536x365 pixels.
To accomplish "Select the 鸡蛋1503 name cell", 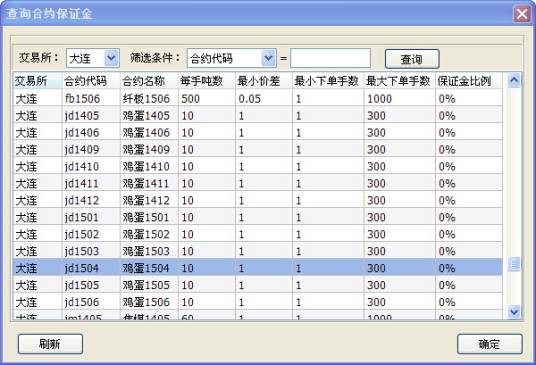I will click(x=149, y=251).
